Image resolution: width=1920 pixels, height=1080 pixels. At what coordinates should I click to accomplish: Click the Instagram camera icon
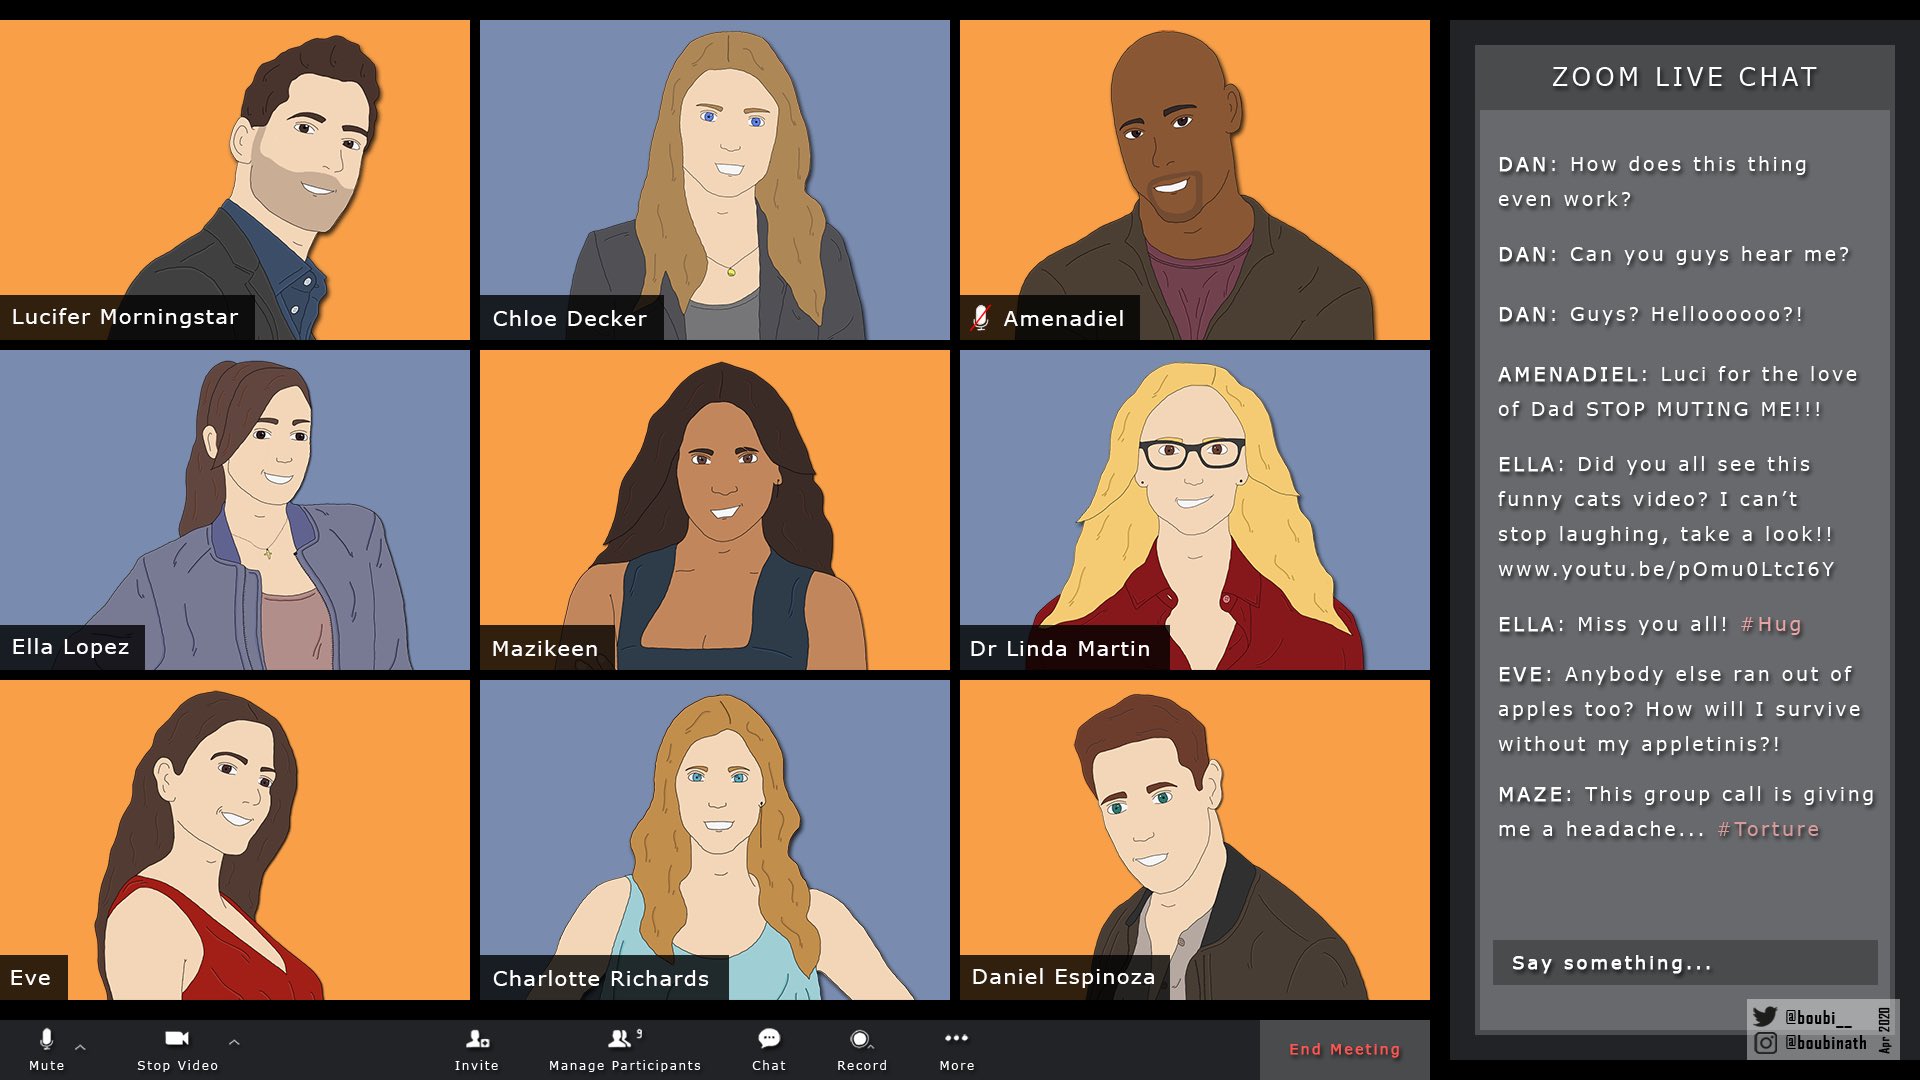(1766, 1043)
